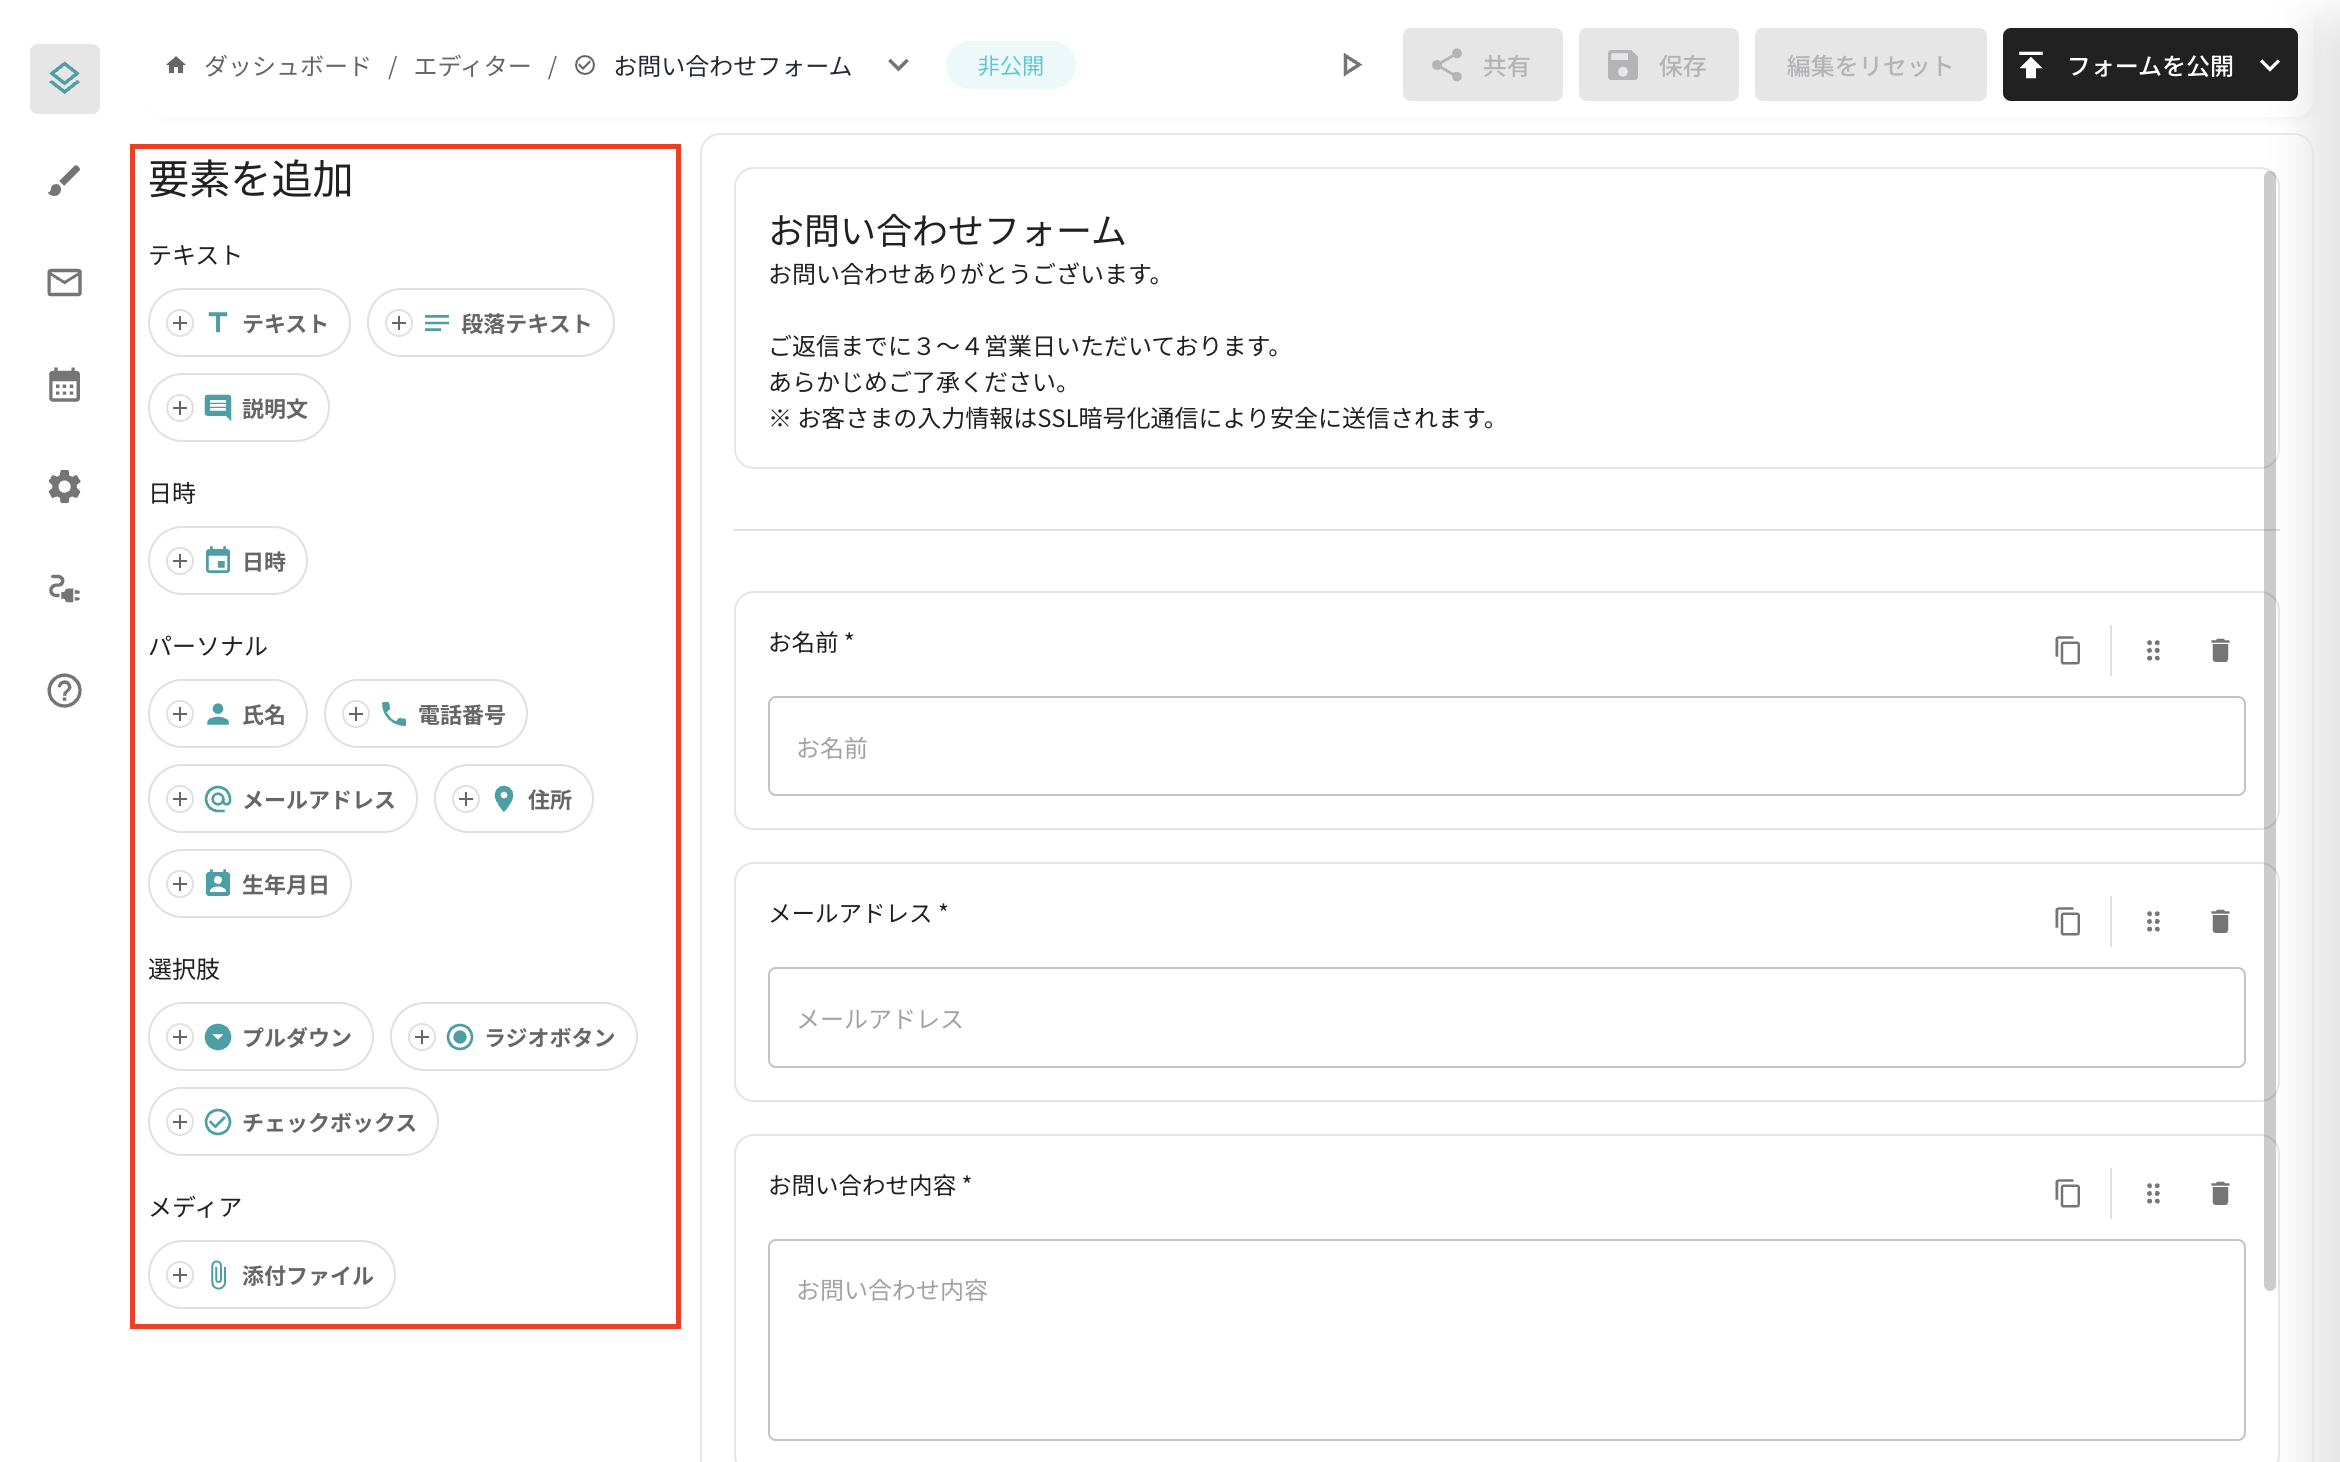Grab the drag handle of お名前 field

point(2153,650)
